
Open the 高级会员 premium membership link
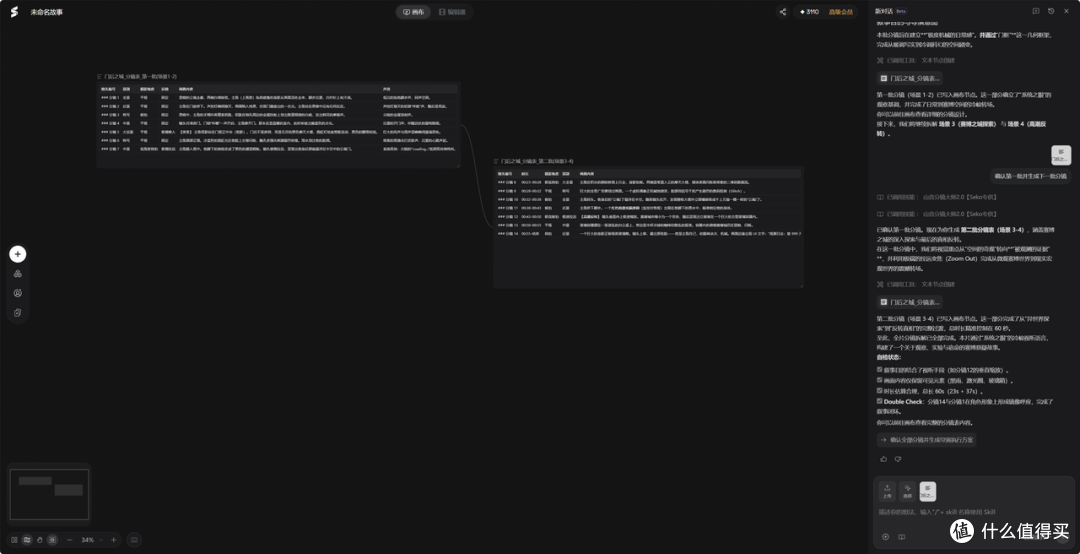coord(840,12)
